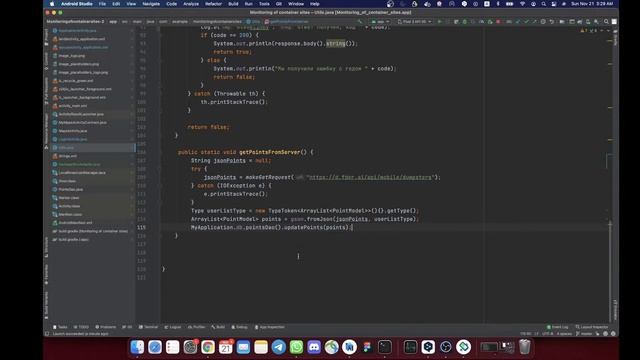640x360 pixels.
Task: Open the Git menu
Action: 279,4
